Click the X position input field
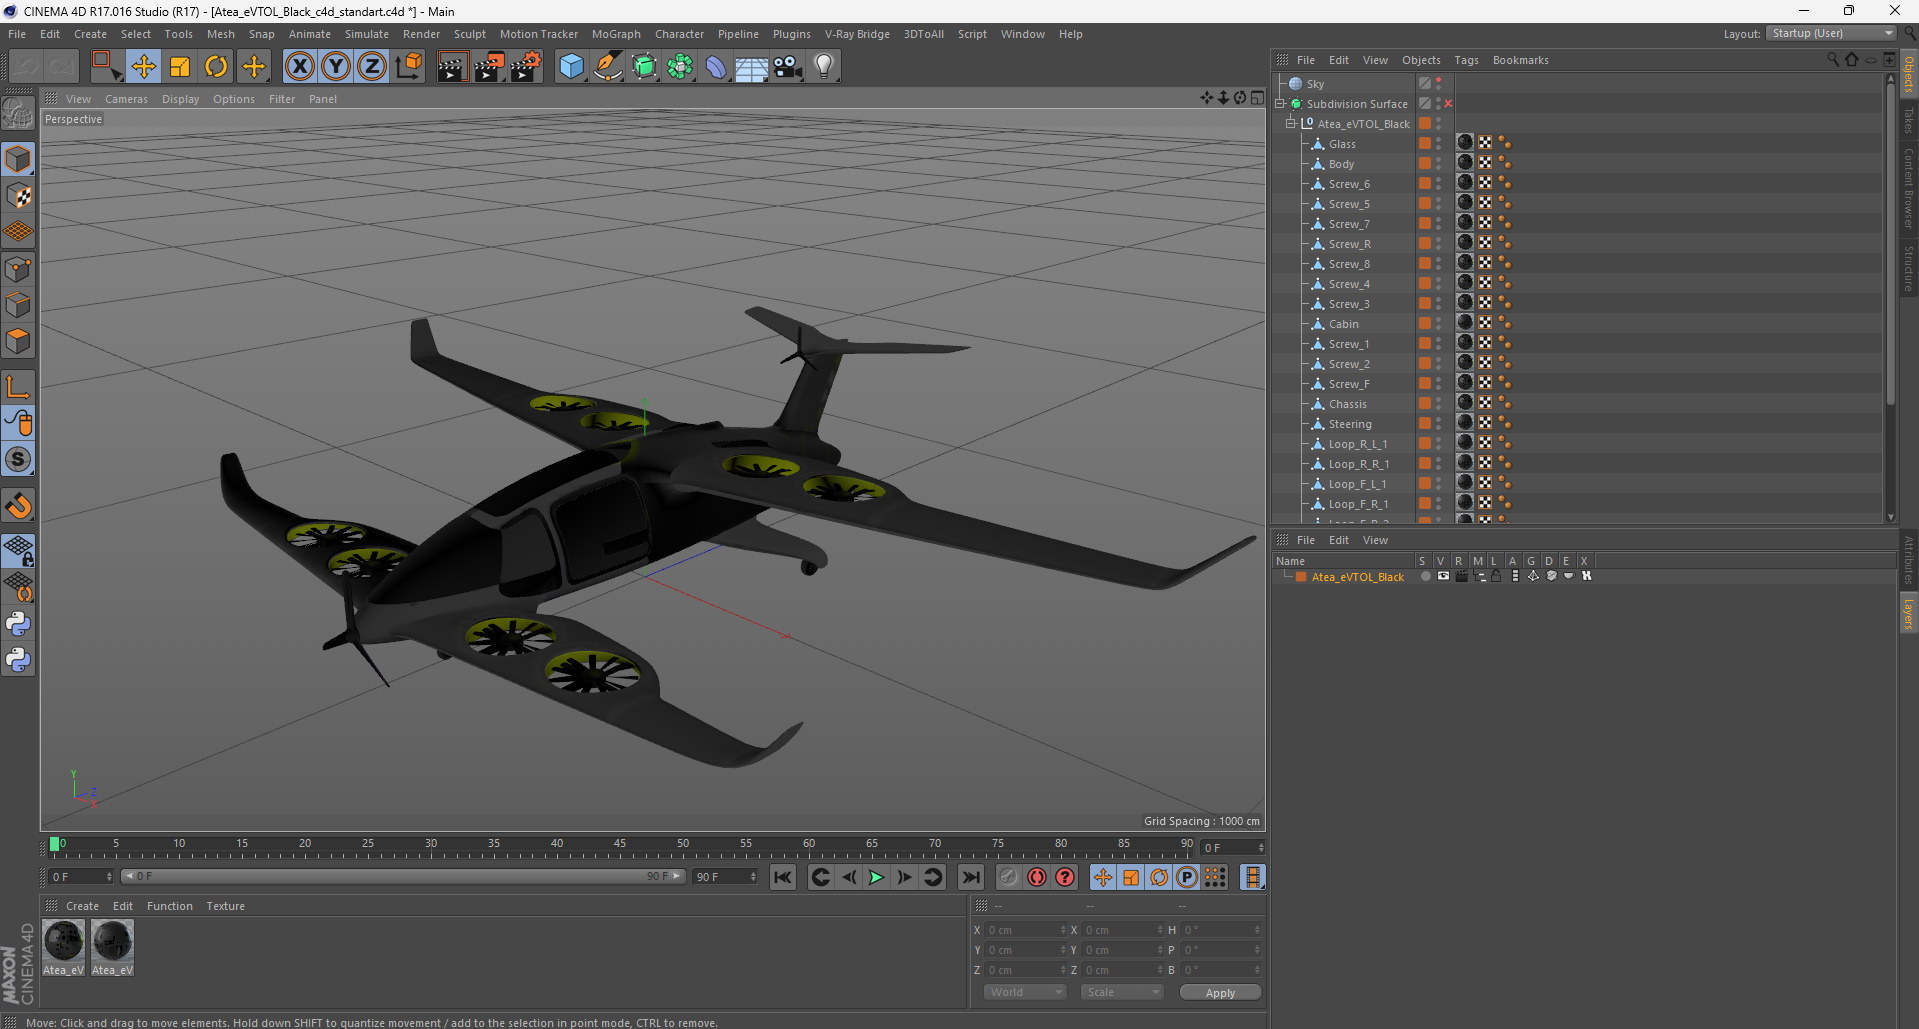 pos(1025,930)
